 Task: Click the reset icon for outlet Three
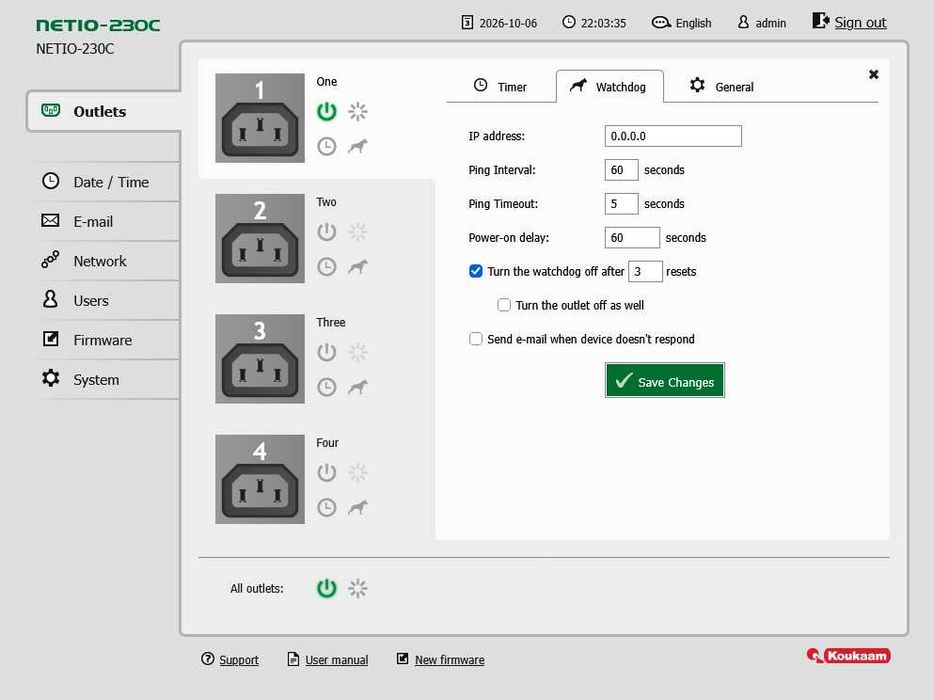[x=357, y=352]
